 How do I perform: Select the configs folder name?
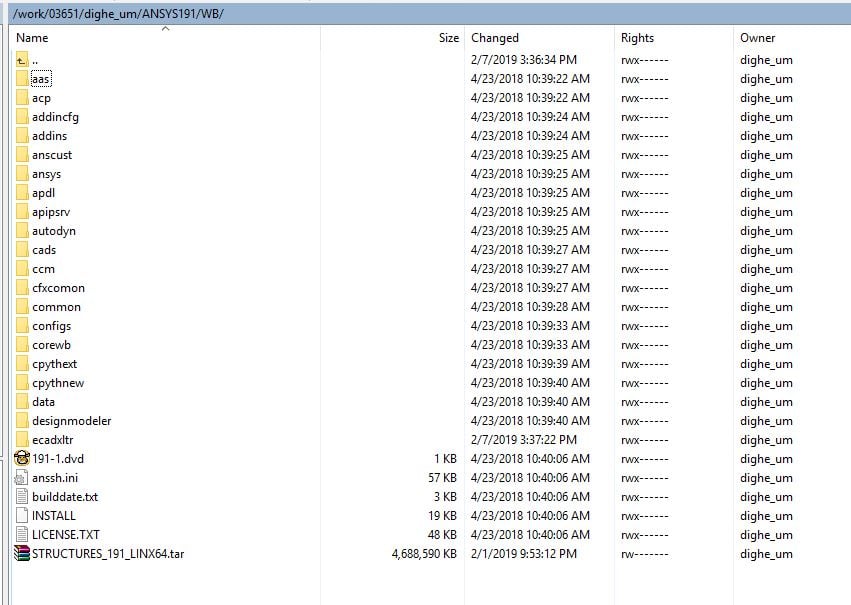pyautogui.click(x=52, y=326)
